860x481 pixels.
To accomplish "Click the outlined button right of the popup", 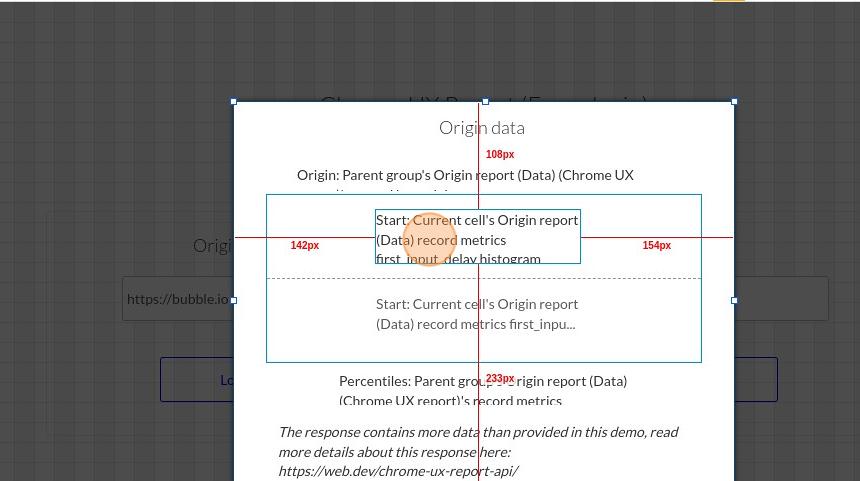I will click(x=756, y=380).
